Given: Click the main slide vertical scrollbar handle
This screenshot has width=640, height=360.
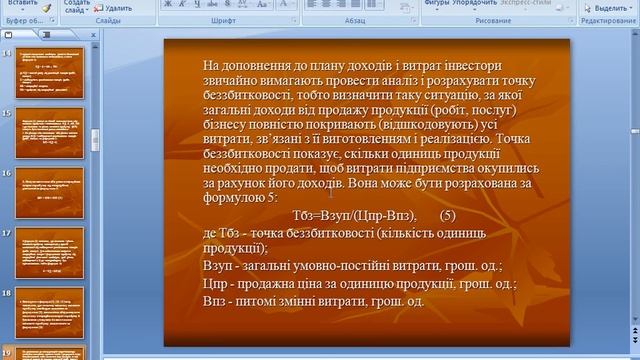Looking at the screenshot, I should (635, 131).
